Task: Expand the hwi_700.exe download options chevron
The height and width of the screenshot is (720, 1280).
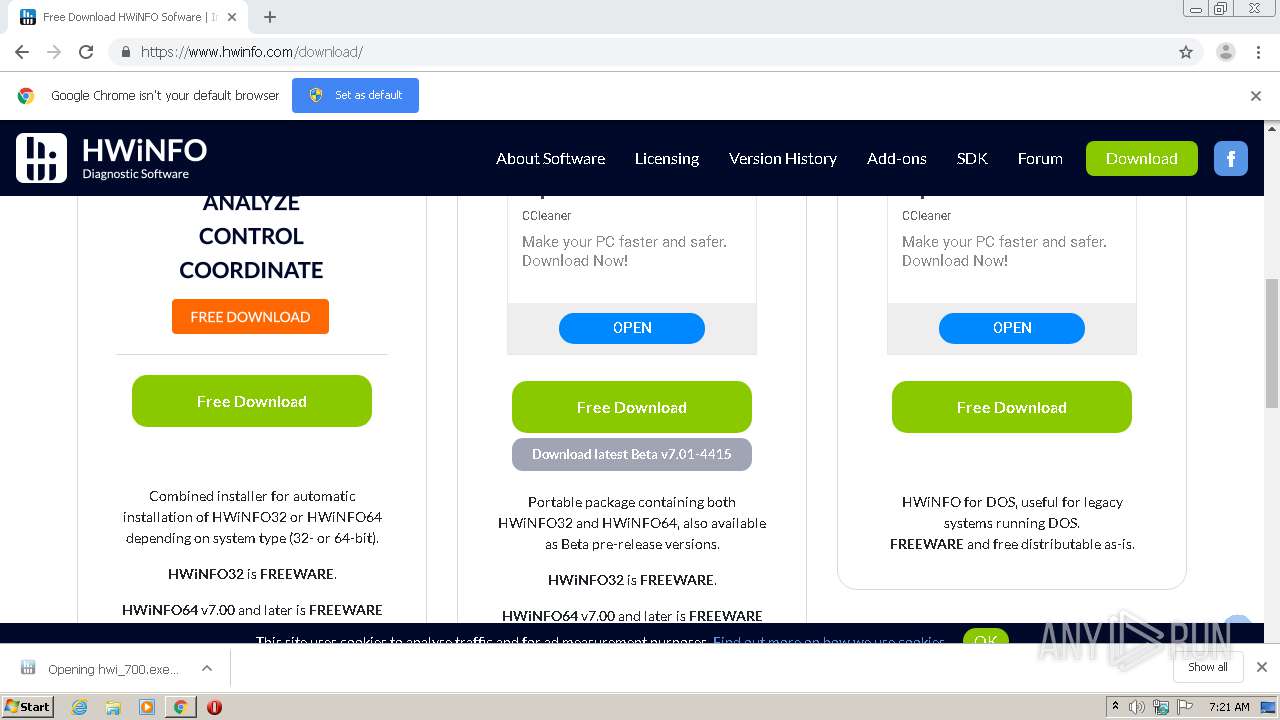Action: click(207, 668)
